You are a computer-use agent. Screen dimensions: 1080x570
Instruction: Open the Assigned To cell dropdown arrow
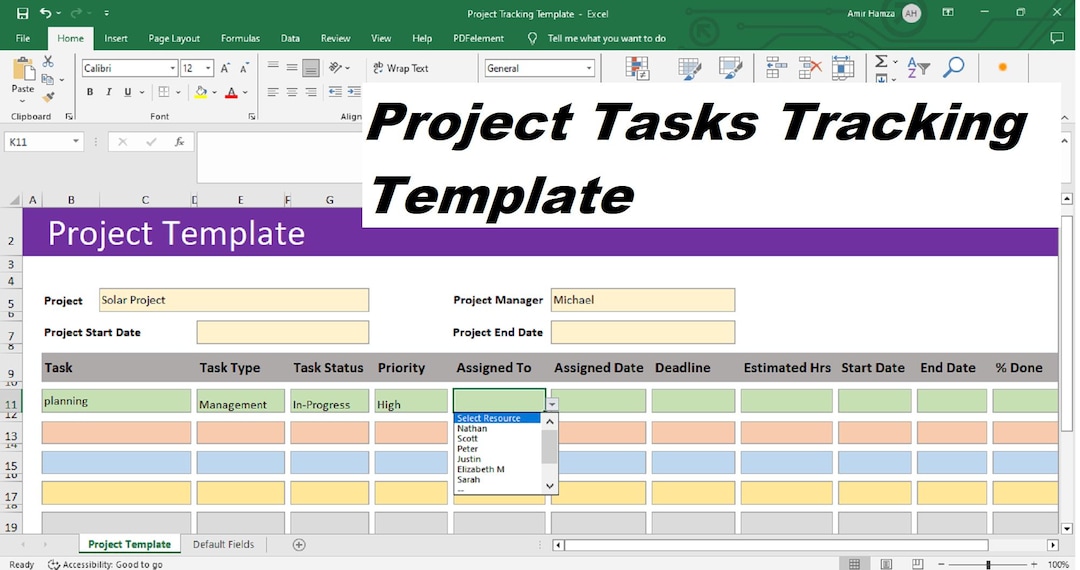[x=552, y=404]
